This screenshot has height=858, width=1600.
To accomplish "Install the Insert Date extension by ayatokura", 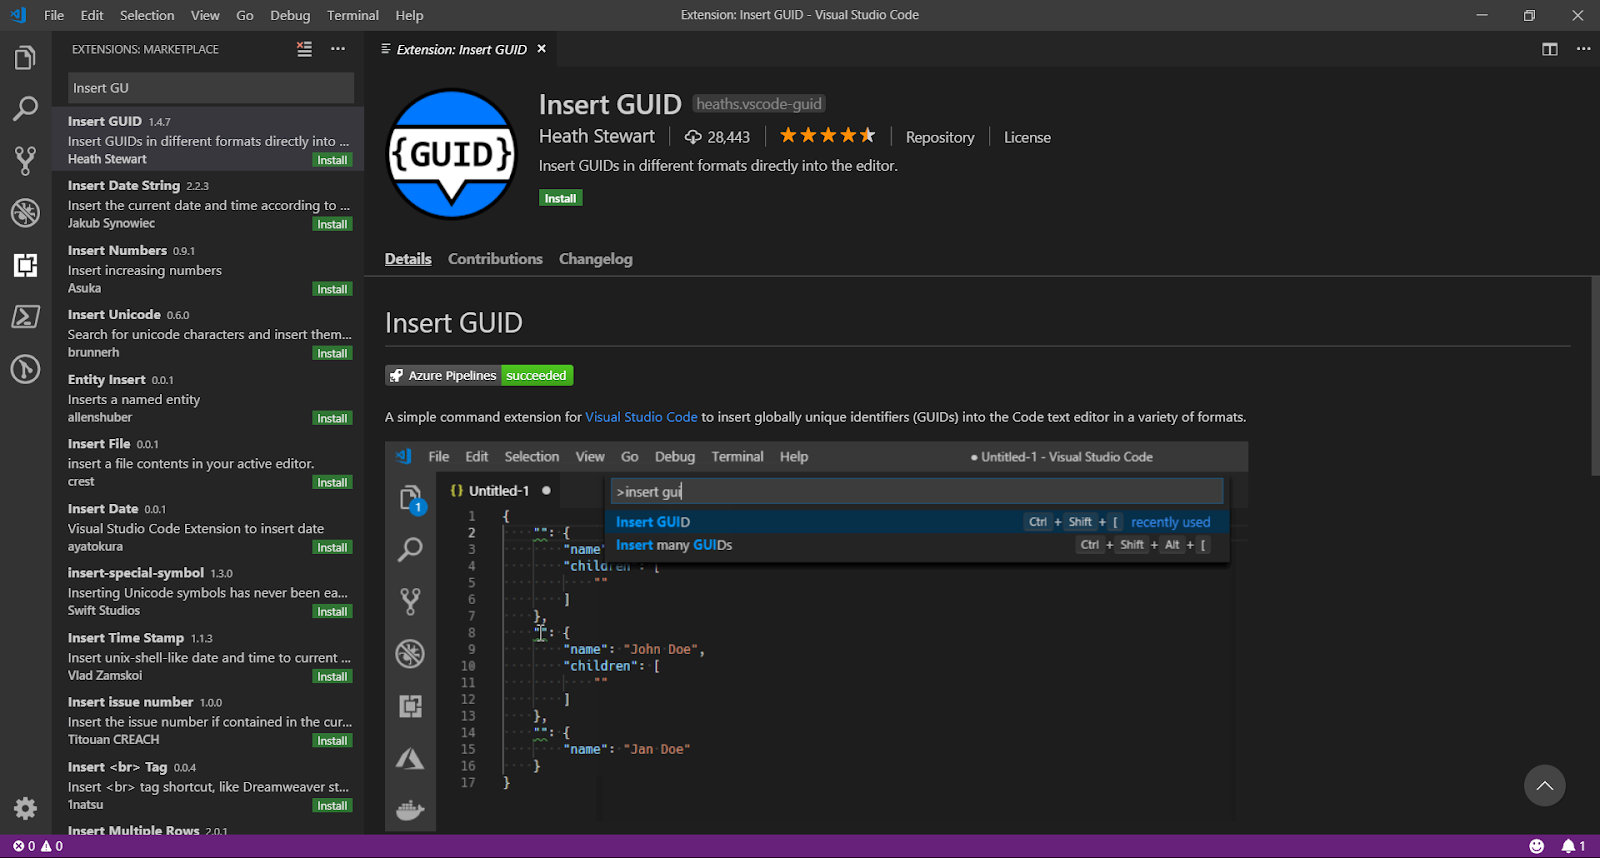I will click(x=332, y=547).
